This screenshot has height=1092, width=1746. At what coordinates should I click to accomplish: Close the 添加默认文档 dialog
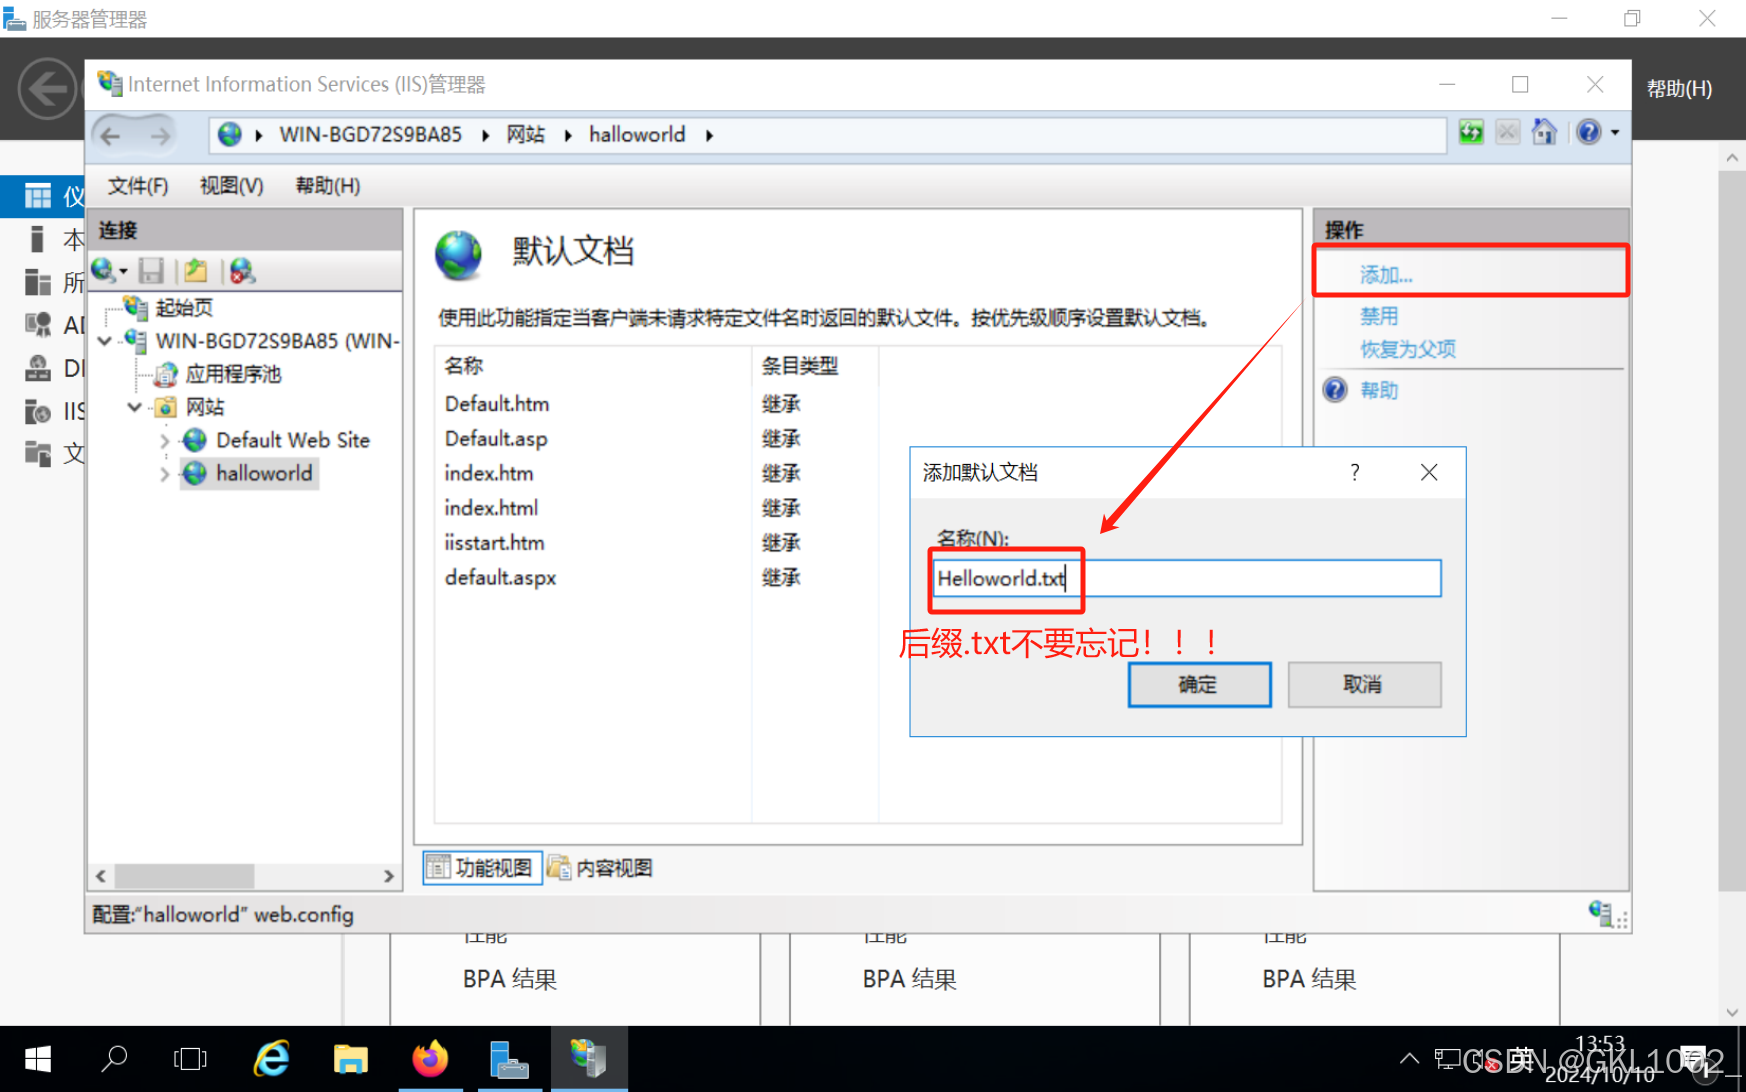click(x=1429, y=473)
